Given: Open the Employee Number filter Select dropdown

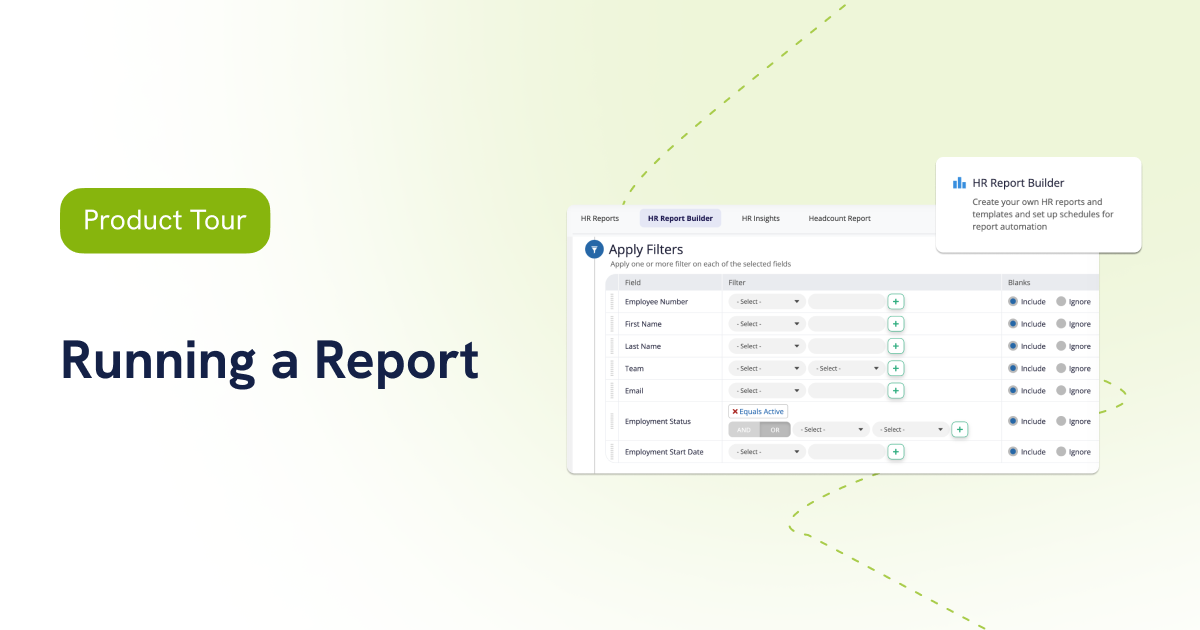Looking at the screenshot, I should click(767, 301).
